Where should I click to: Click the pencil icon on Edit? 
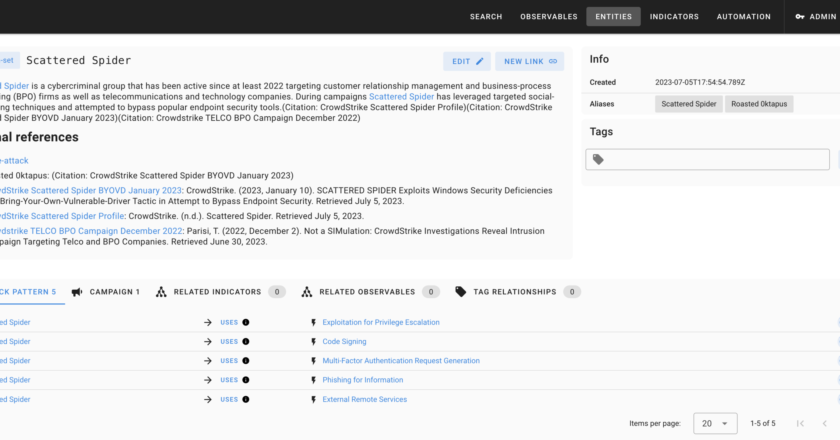(479, 61)
